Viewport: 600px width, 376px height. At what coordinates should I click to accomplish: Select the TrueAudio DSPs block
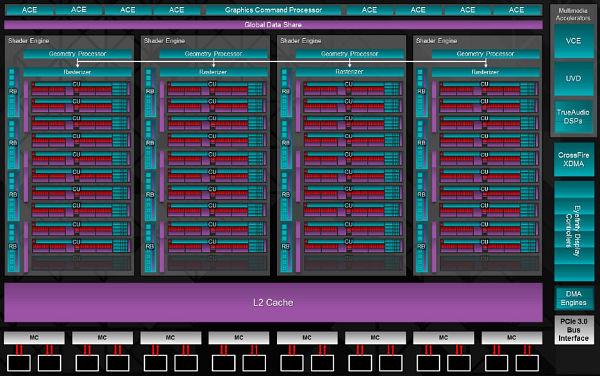click(574, 117)
